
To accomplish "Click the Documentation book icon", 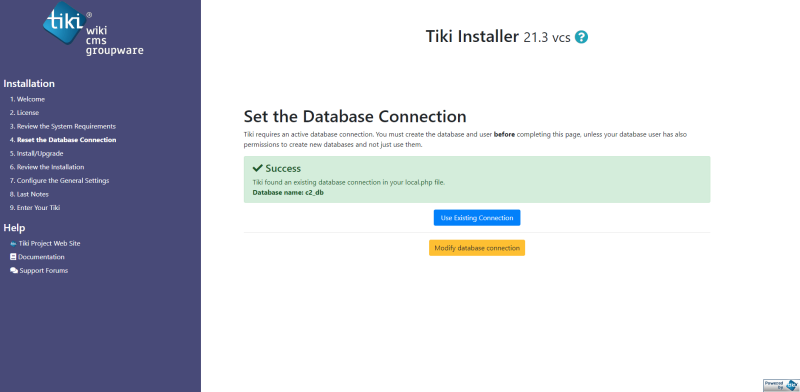I will point(13,257).
